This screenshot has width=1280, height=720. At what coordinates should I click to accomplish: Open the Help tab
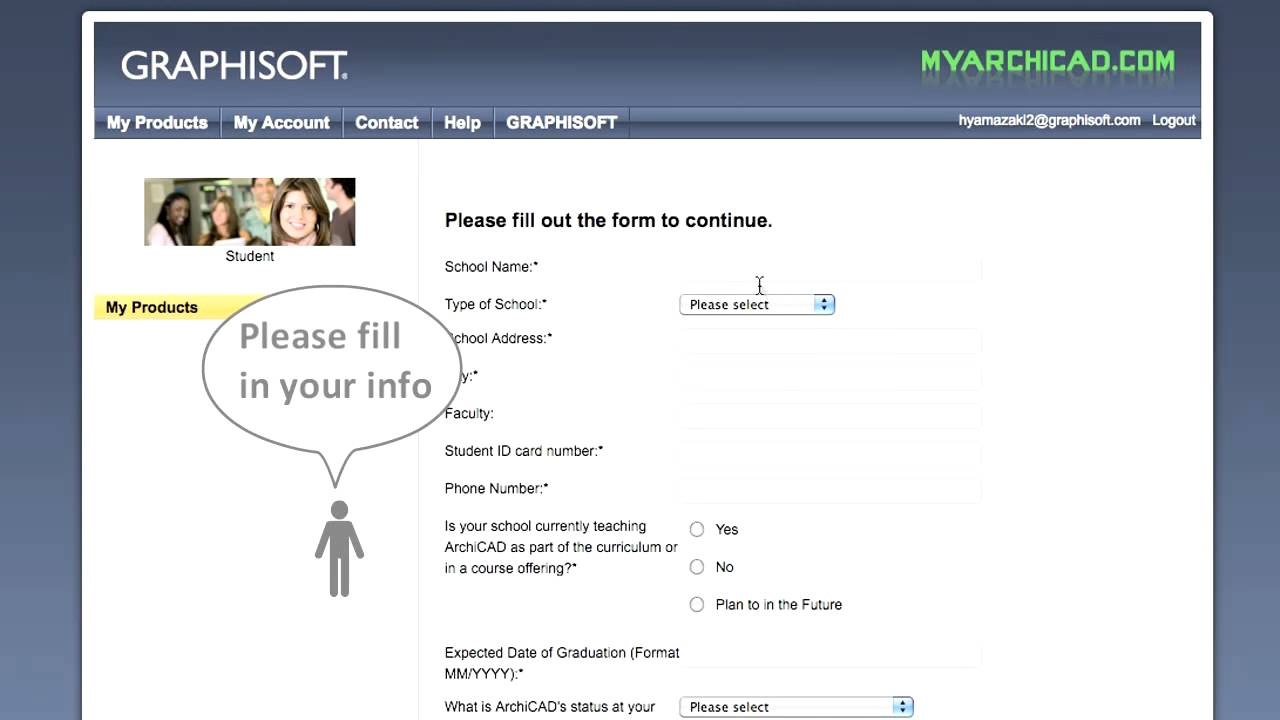[x=462, y=123]
